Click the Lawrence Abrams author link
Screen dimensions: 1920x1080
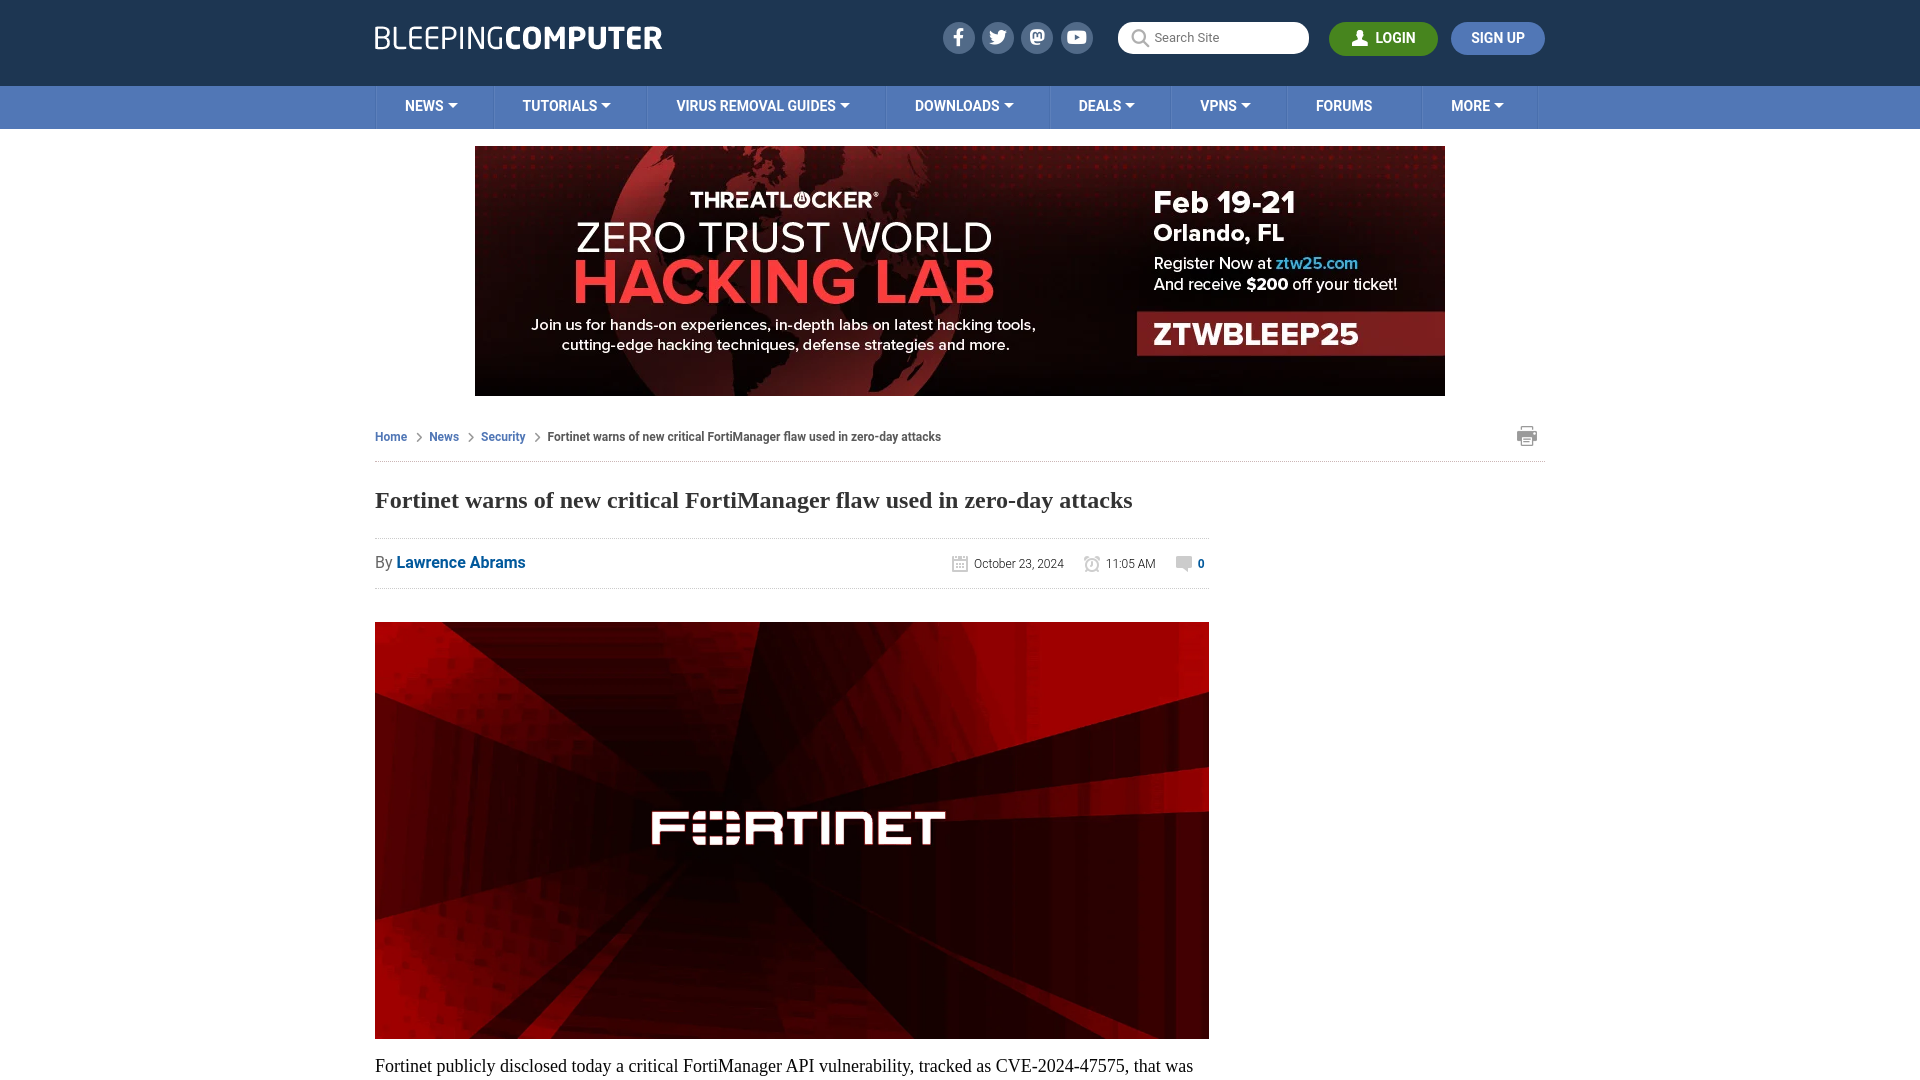(460, 562)
